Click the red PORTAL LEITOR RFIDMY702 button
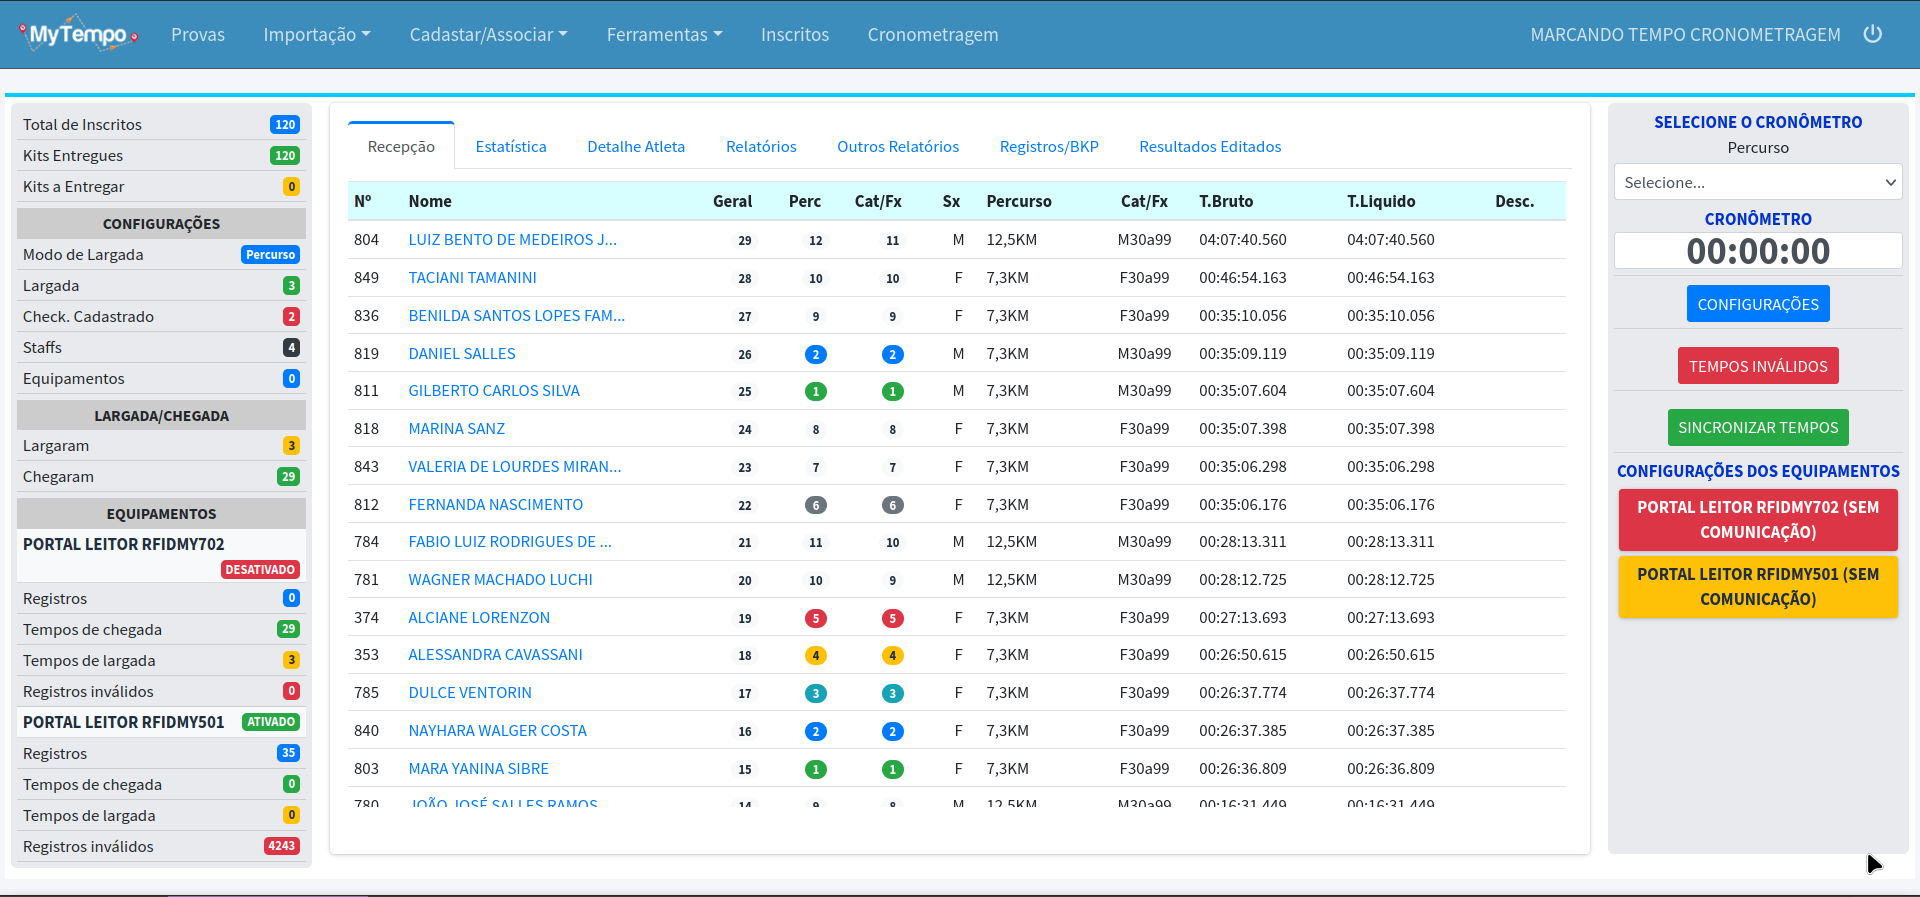1920x897 pixels. point(1758,520)
